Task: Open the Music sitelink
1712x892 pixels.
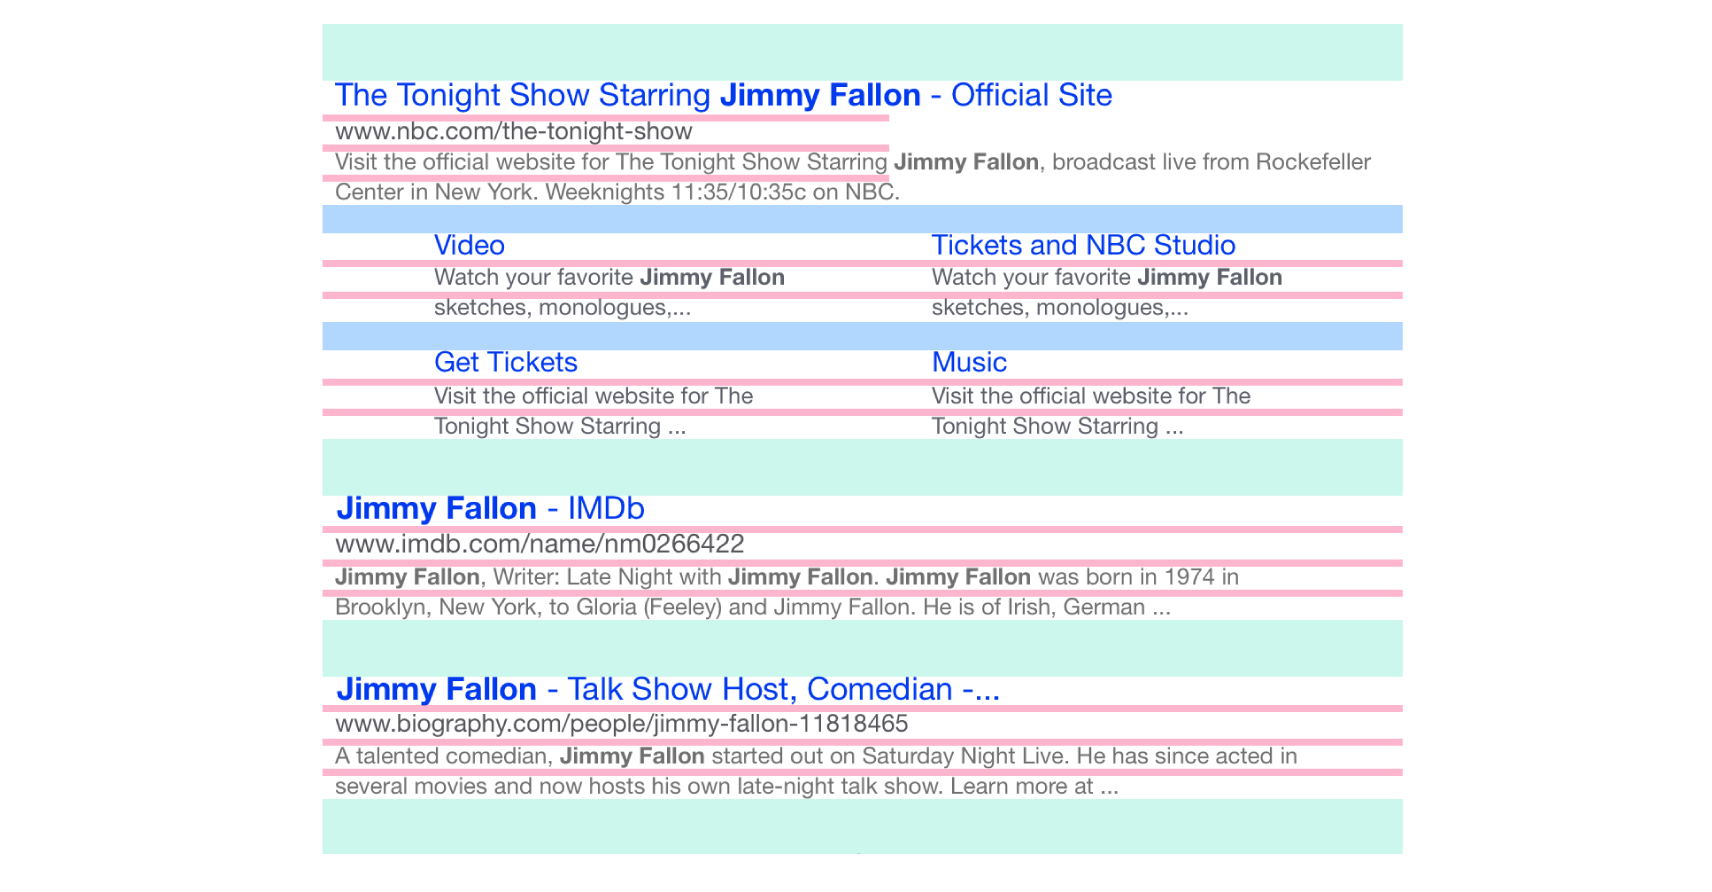Action: click(969, 362)
